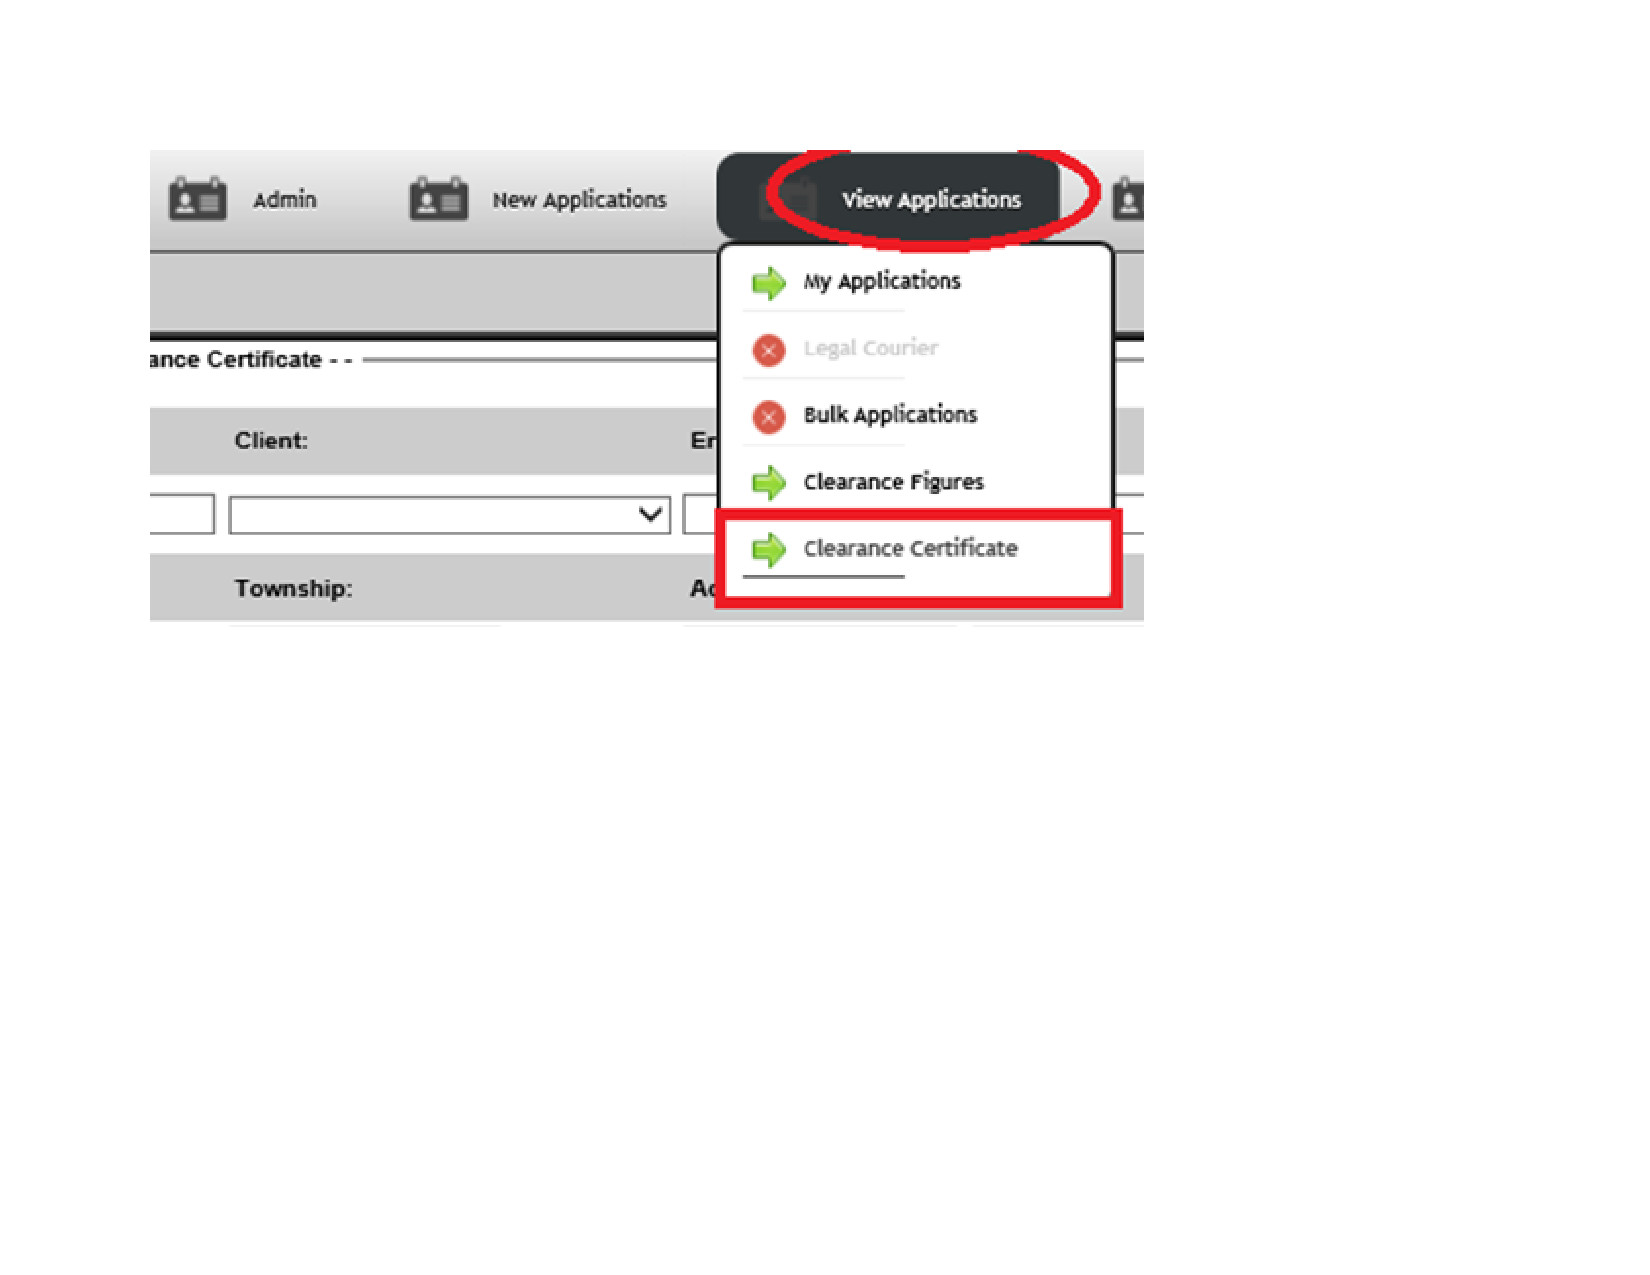Select My Applications from dropdown menu
The image size is (1650, 1275).
click(882, 282)
